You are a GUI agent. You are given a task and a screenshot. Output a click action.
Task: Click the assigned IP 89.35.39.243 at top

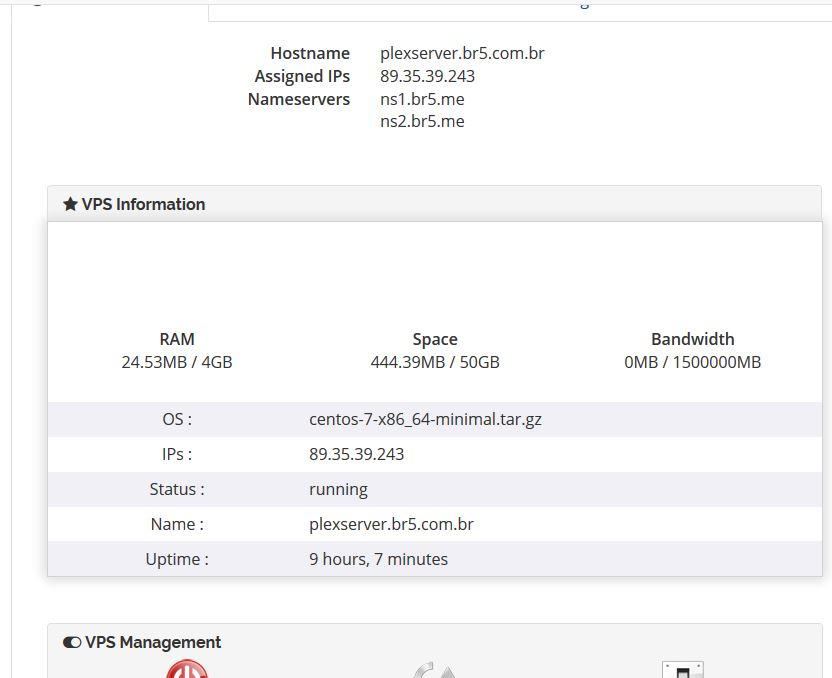pyautogui.click(x=427, y=76)
